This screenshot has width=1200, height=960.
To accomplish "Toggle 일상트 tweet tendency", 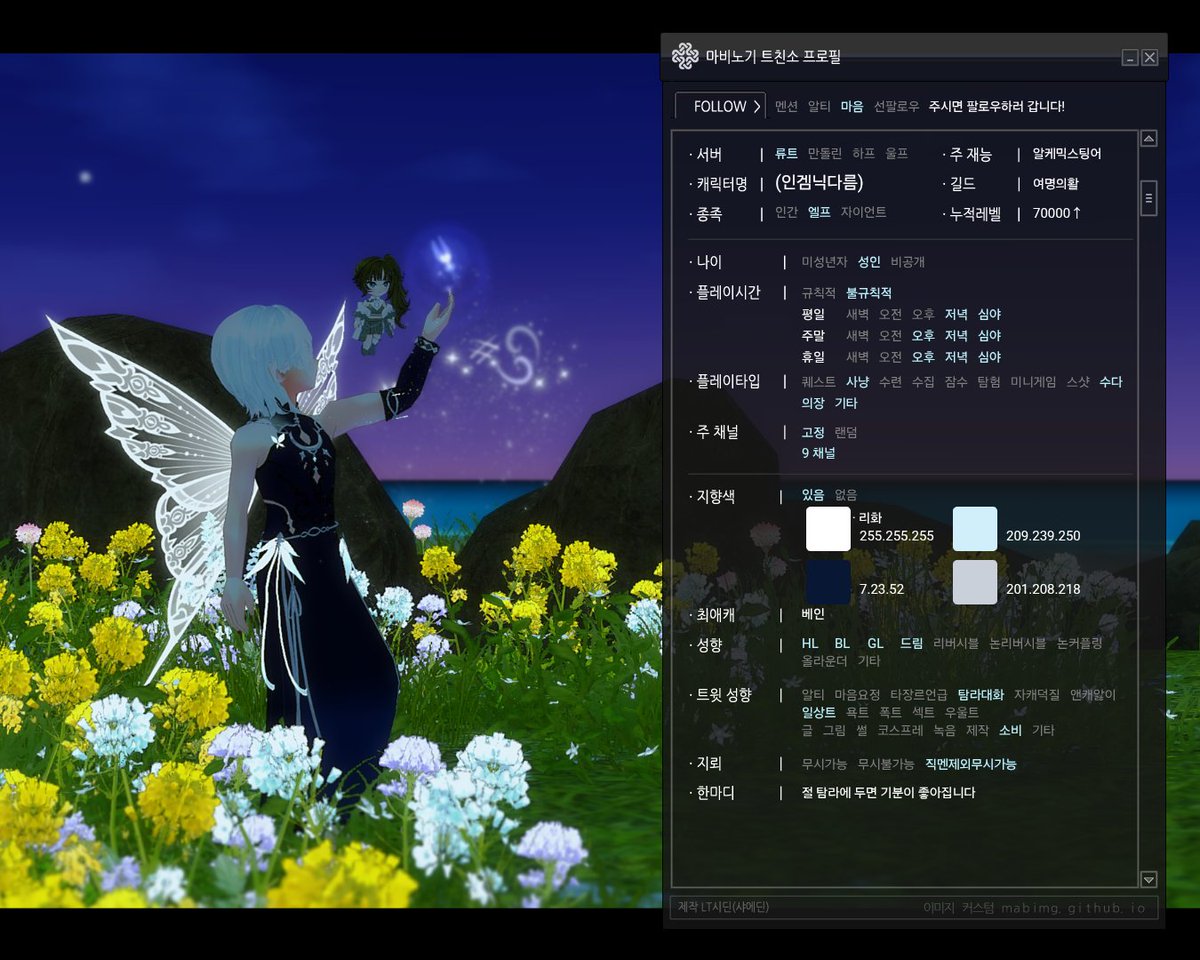I will (819, 712).
